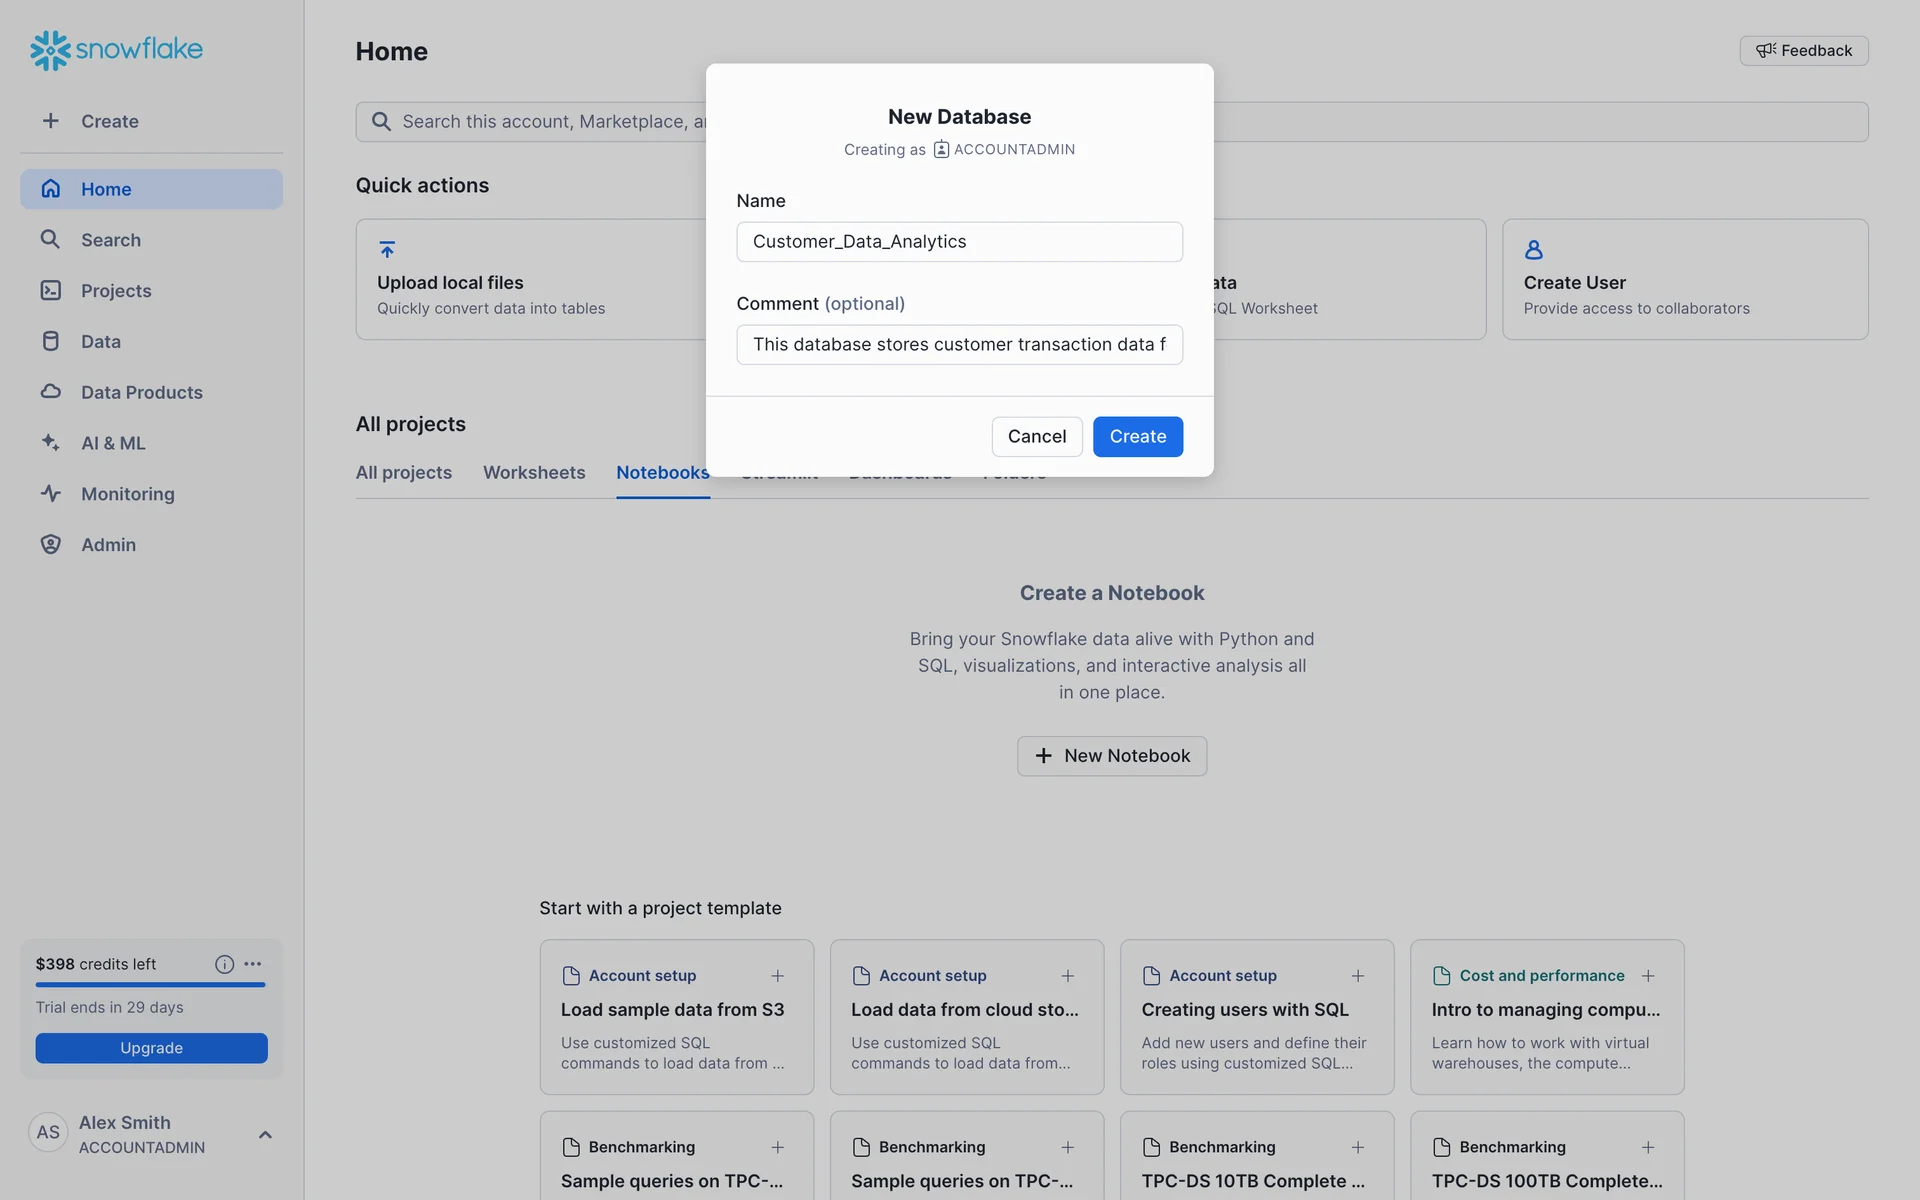The width and height of the screenshot is (1920, 1200).
Task: Switch to the All projects tab
Action: click(404, 473)
